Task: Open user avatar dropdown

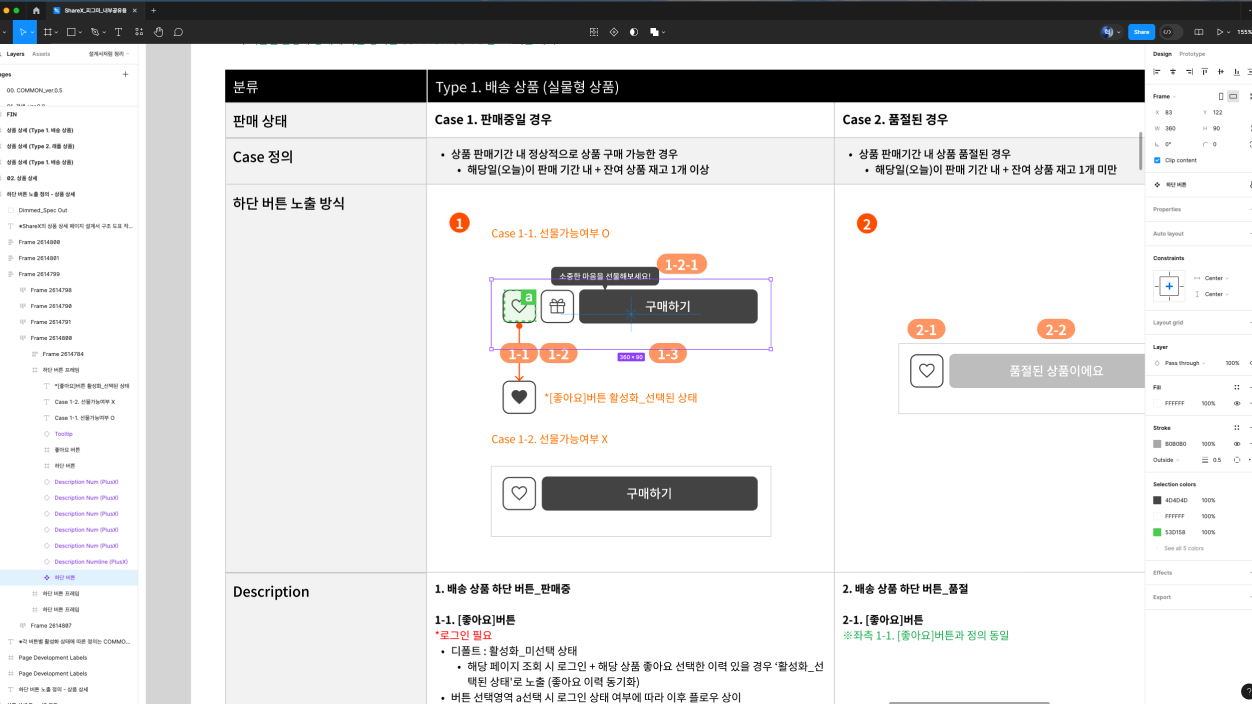Action: click(x=1110, y=32)
